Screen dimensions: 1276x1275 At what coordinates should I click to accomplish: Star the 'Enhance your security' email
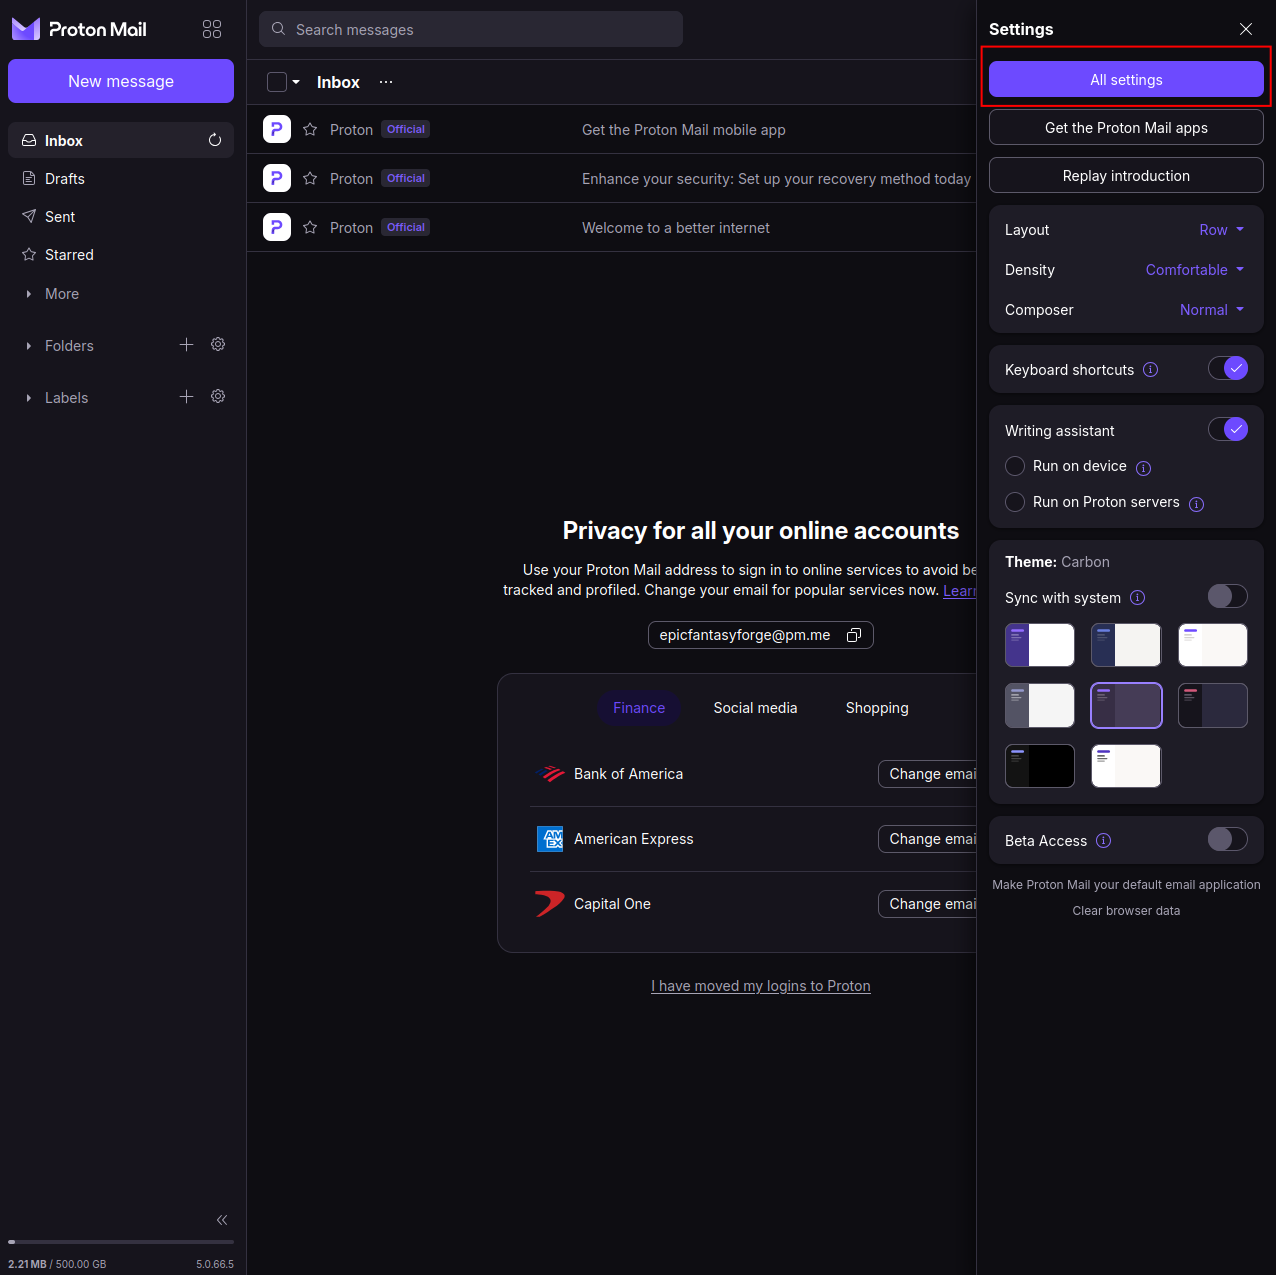point(310,178)
